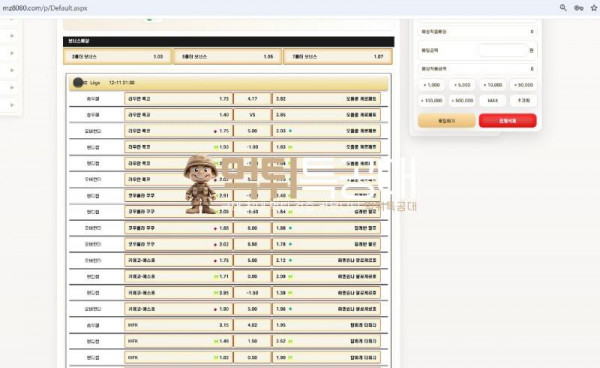Image resolution: width=600 pixels, height=368 pixels.
Task: Click the -0.50 handicap line cell
Action: [x=252, y=212]
